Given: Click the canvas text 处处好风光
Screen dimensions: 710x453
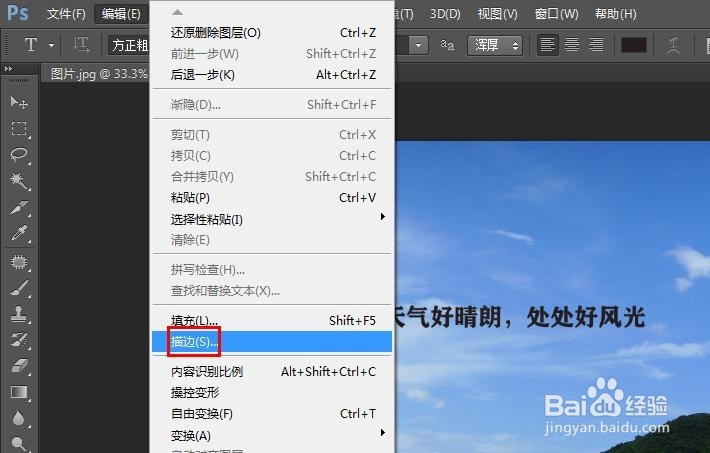Looking at the screenshot, I should pos(585,317).
